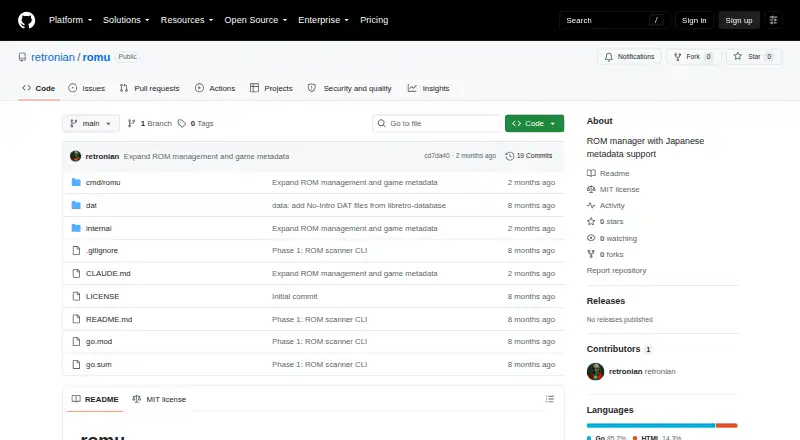Screen dimensions: 800x440
Task: Click the Go portion of languages bar
Action: [651, 425]
